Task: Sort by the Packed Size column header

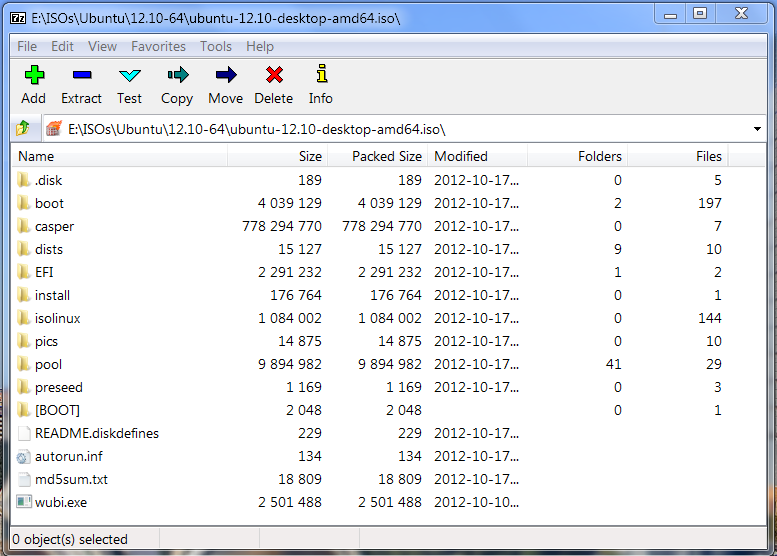Action: pos(378,156)
